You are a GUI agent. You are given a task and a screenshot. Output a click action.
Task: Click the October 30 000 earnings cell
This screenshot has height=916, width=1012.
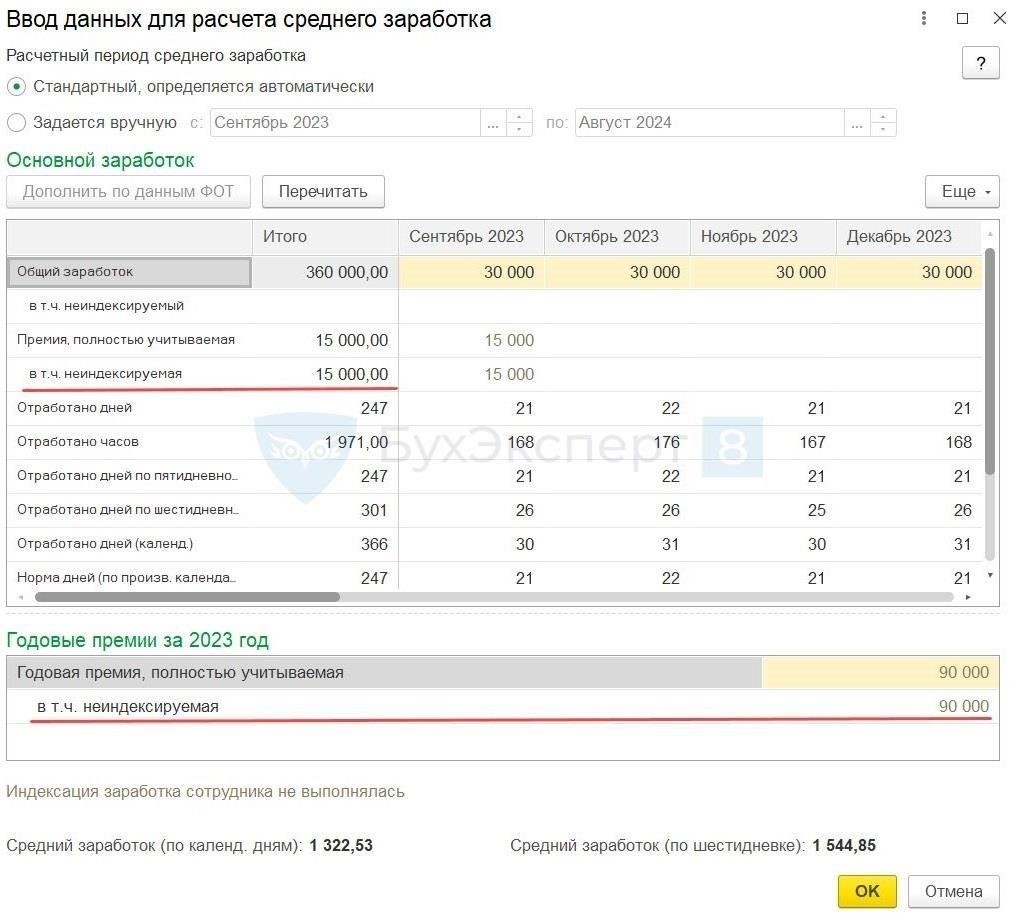[618, 272]
